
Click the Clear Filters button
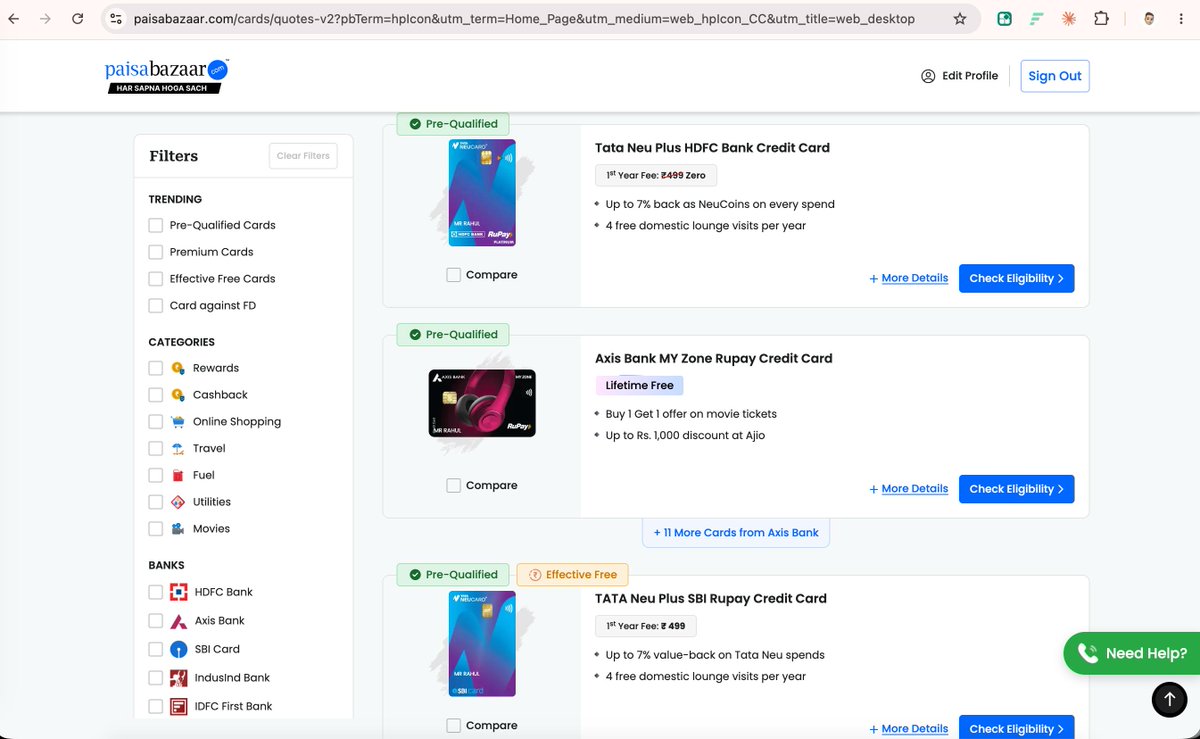point(303,156)
